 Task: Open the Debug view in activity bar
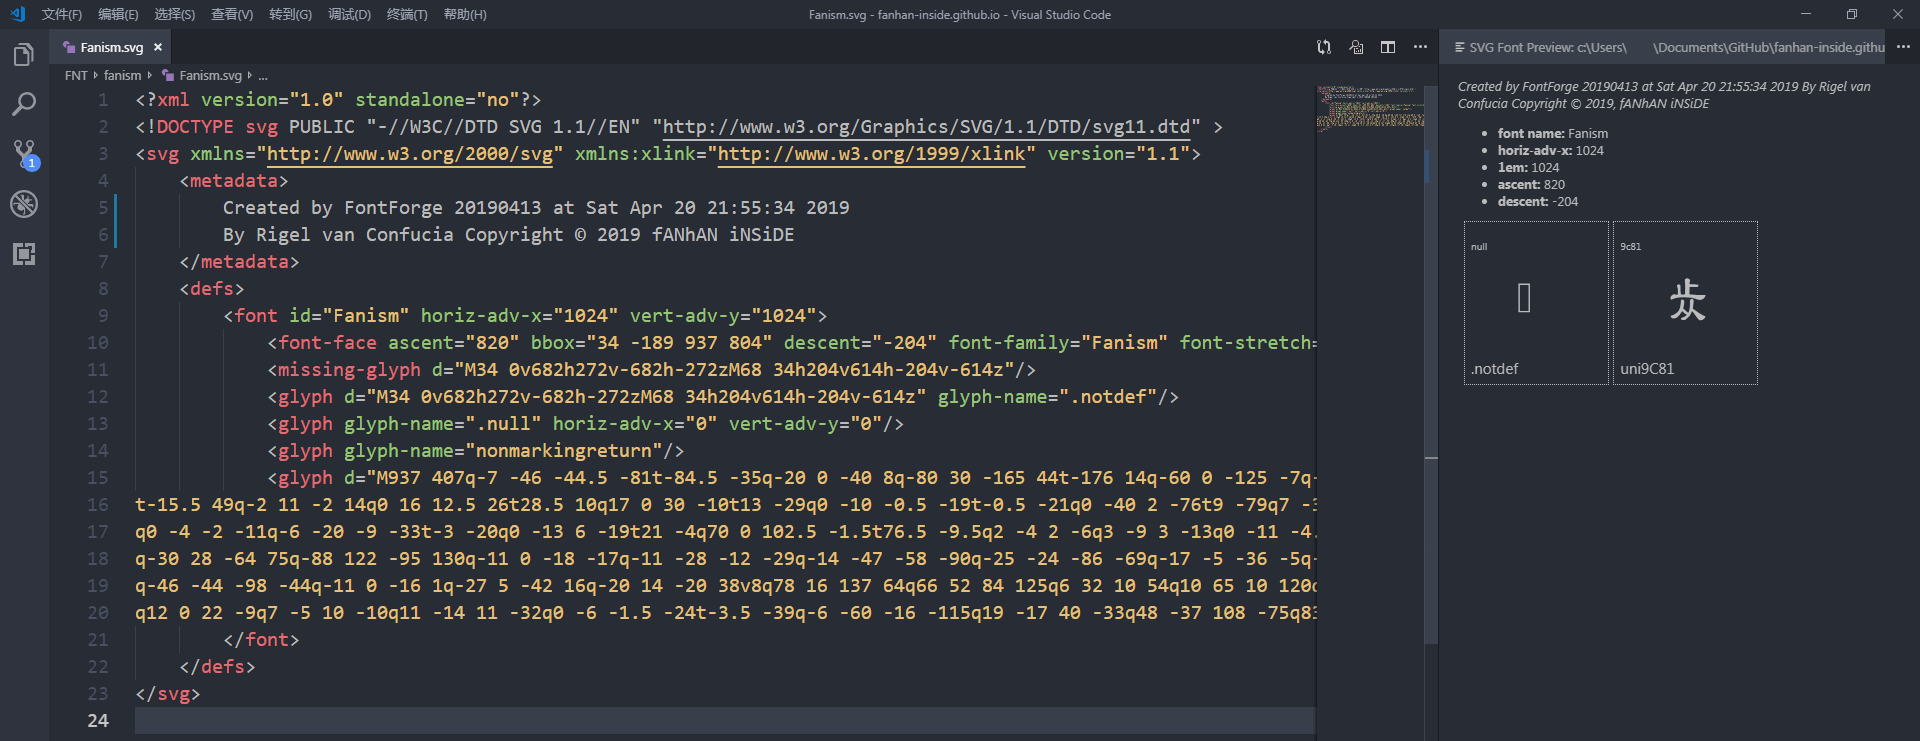(x=24, y=204)
